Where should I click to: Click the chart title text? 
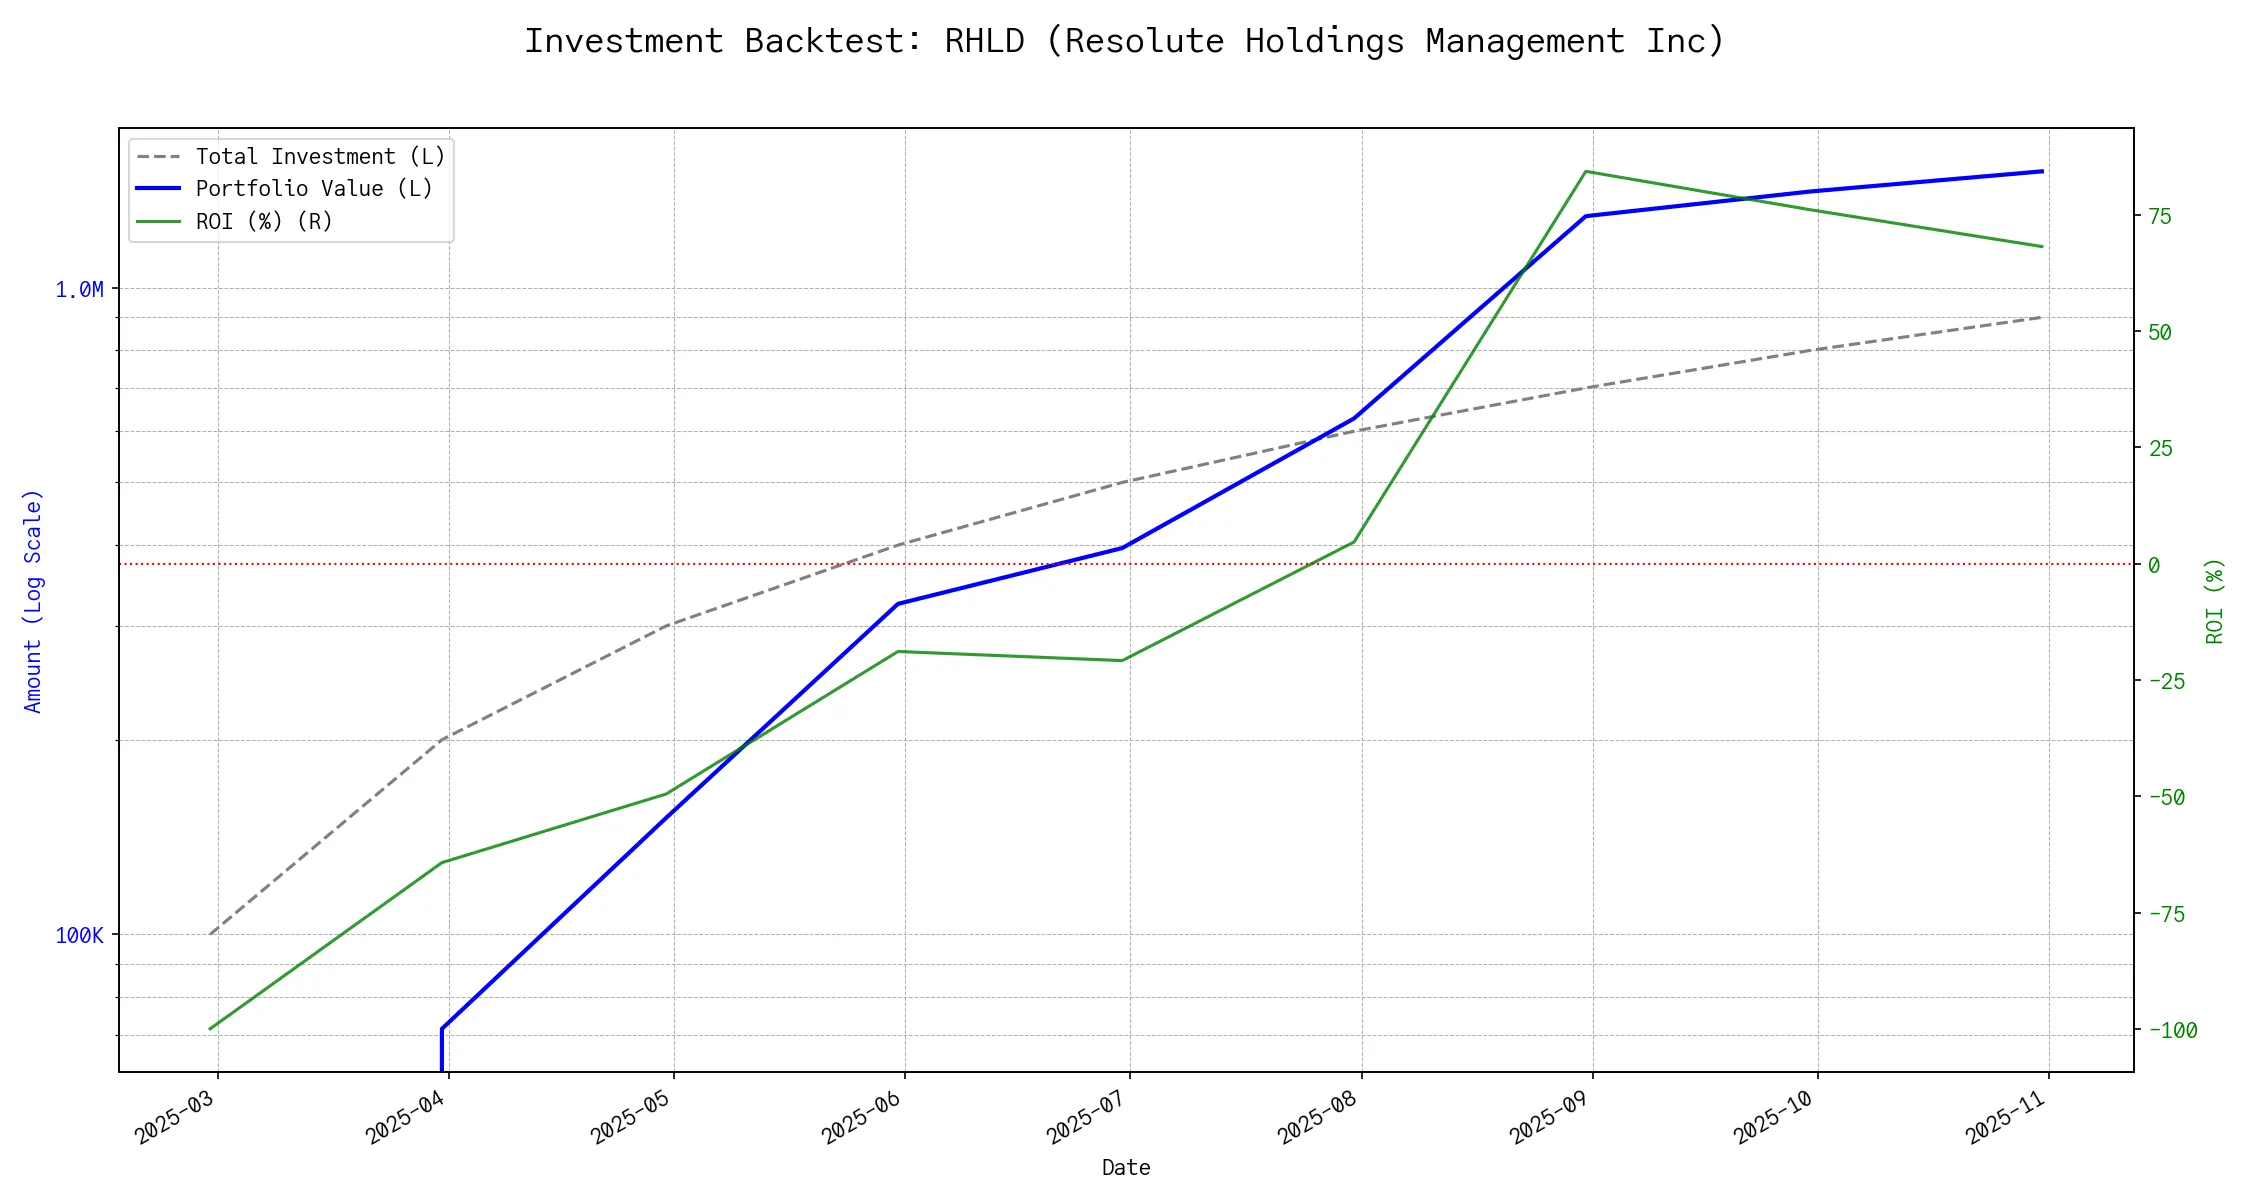tap(1125, 41)
